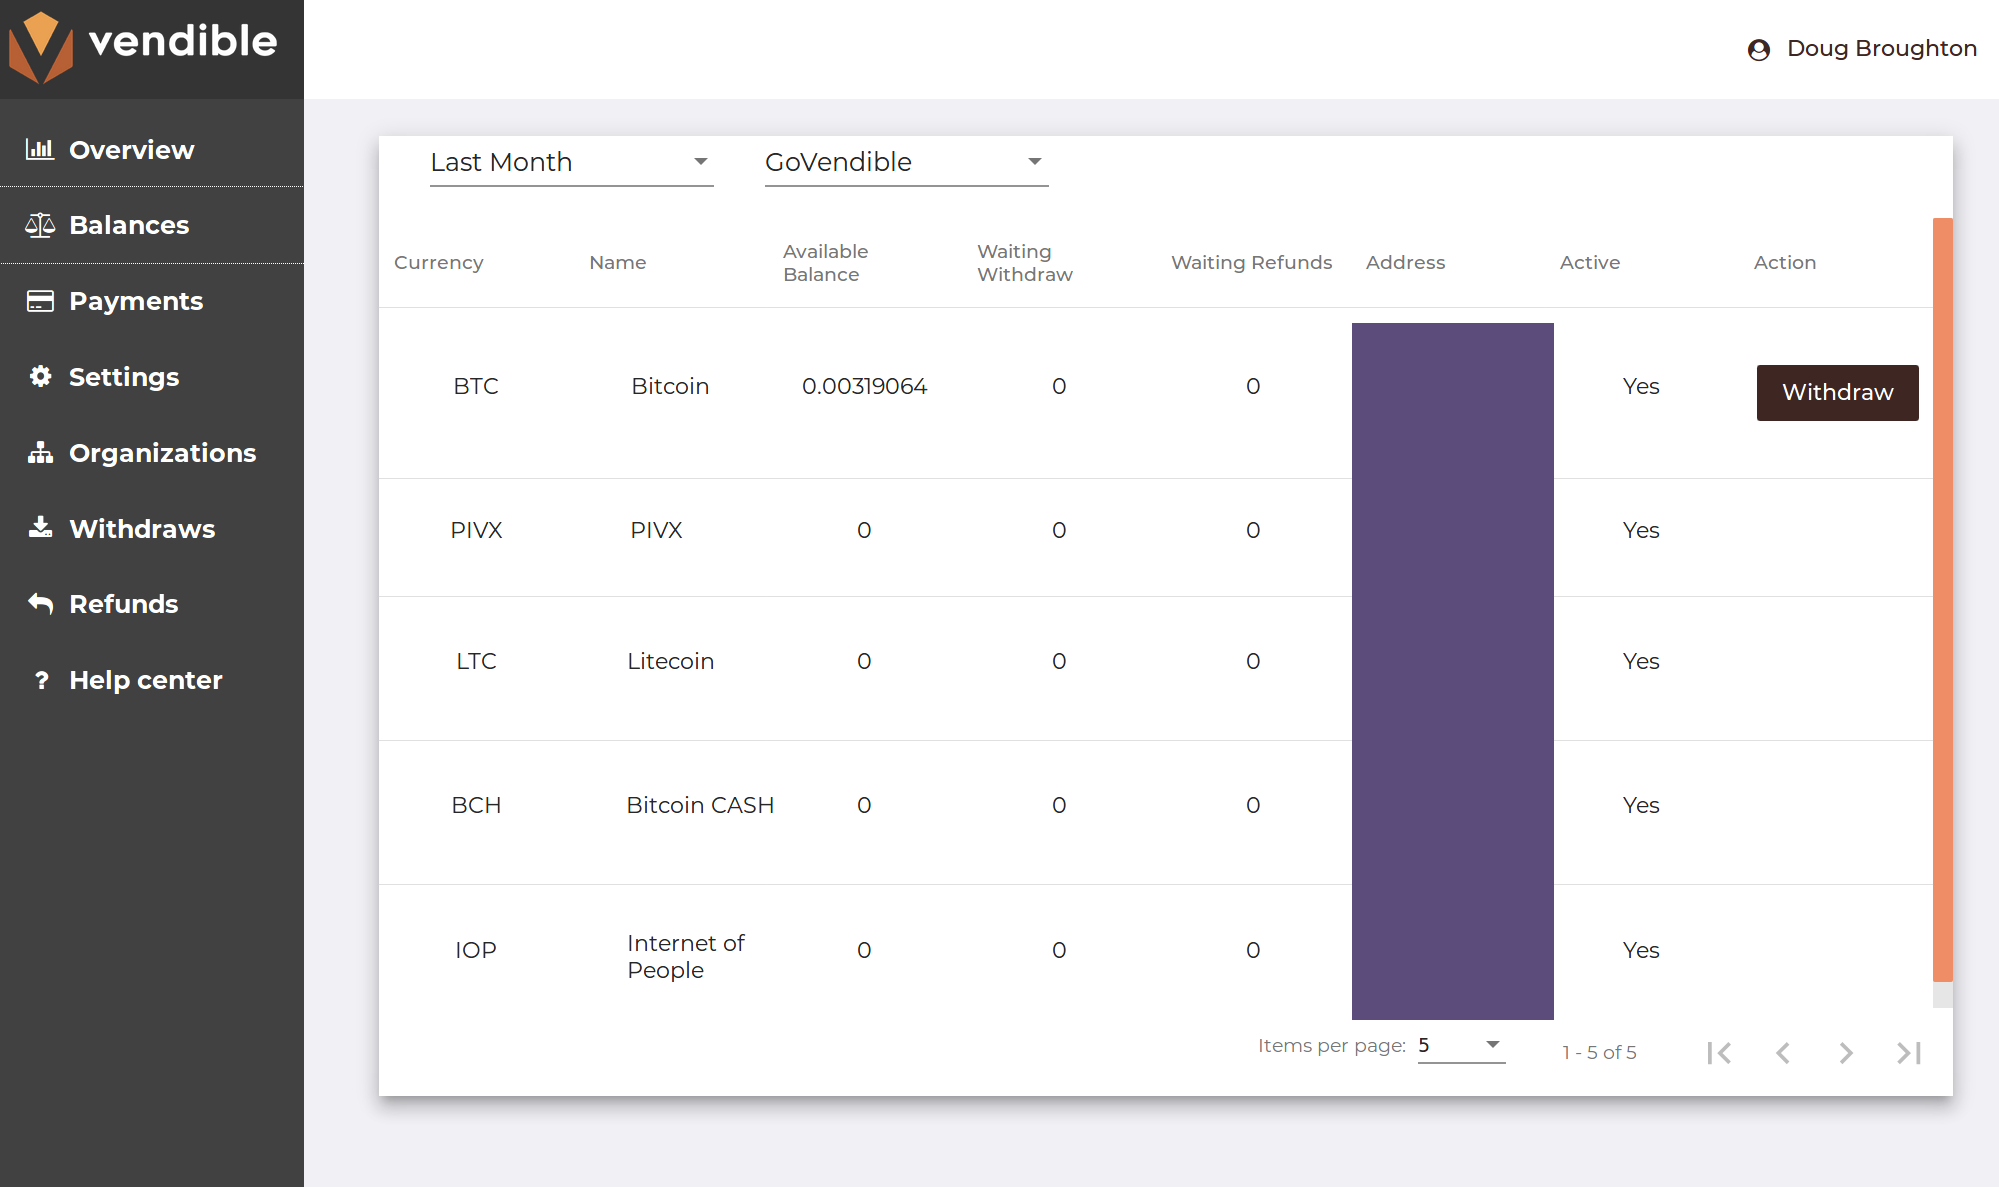Jump to the last page of results
The width and height of the screenshot is (1999, 1187).
(1909, 1052)
